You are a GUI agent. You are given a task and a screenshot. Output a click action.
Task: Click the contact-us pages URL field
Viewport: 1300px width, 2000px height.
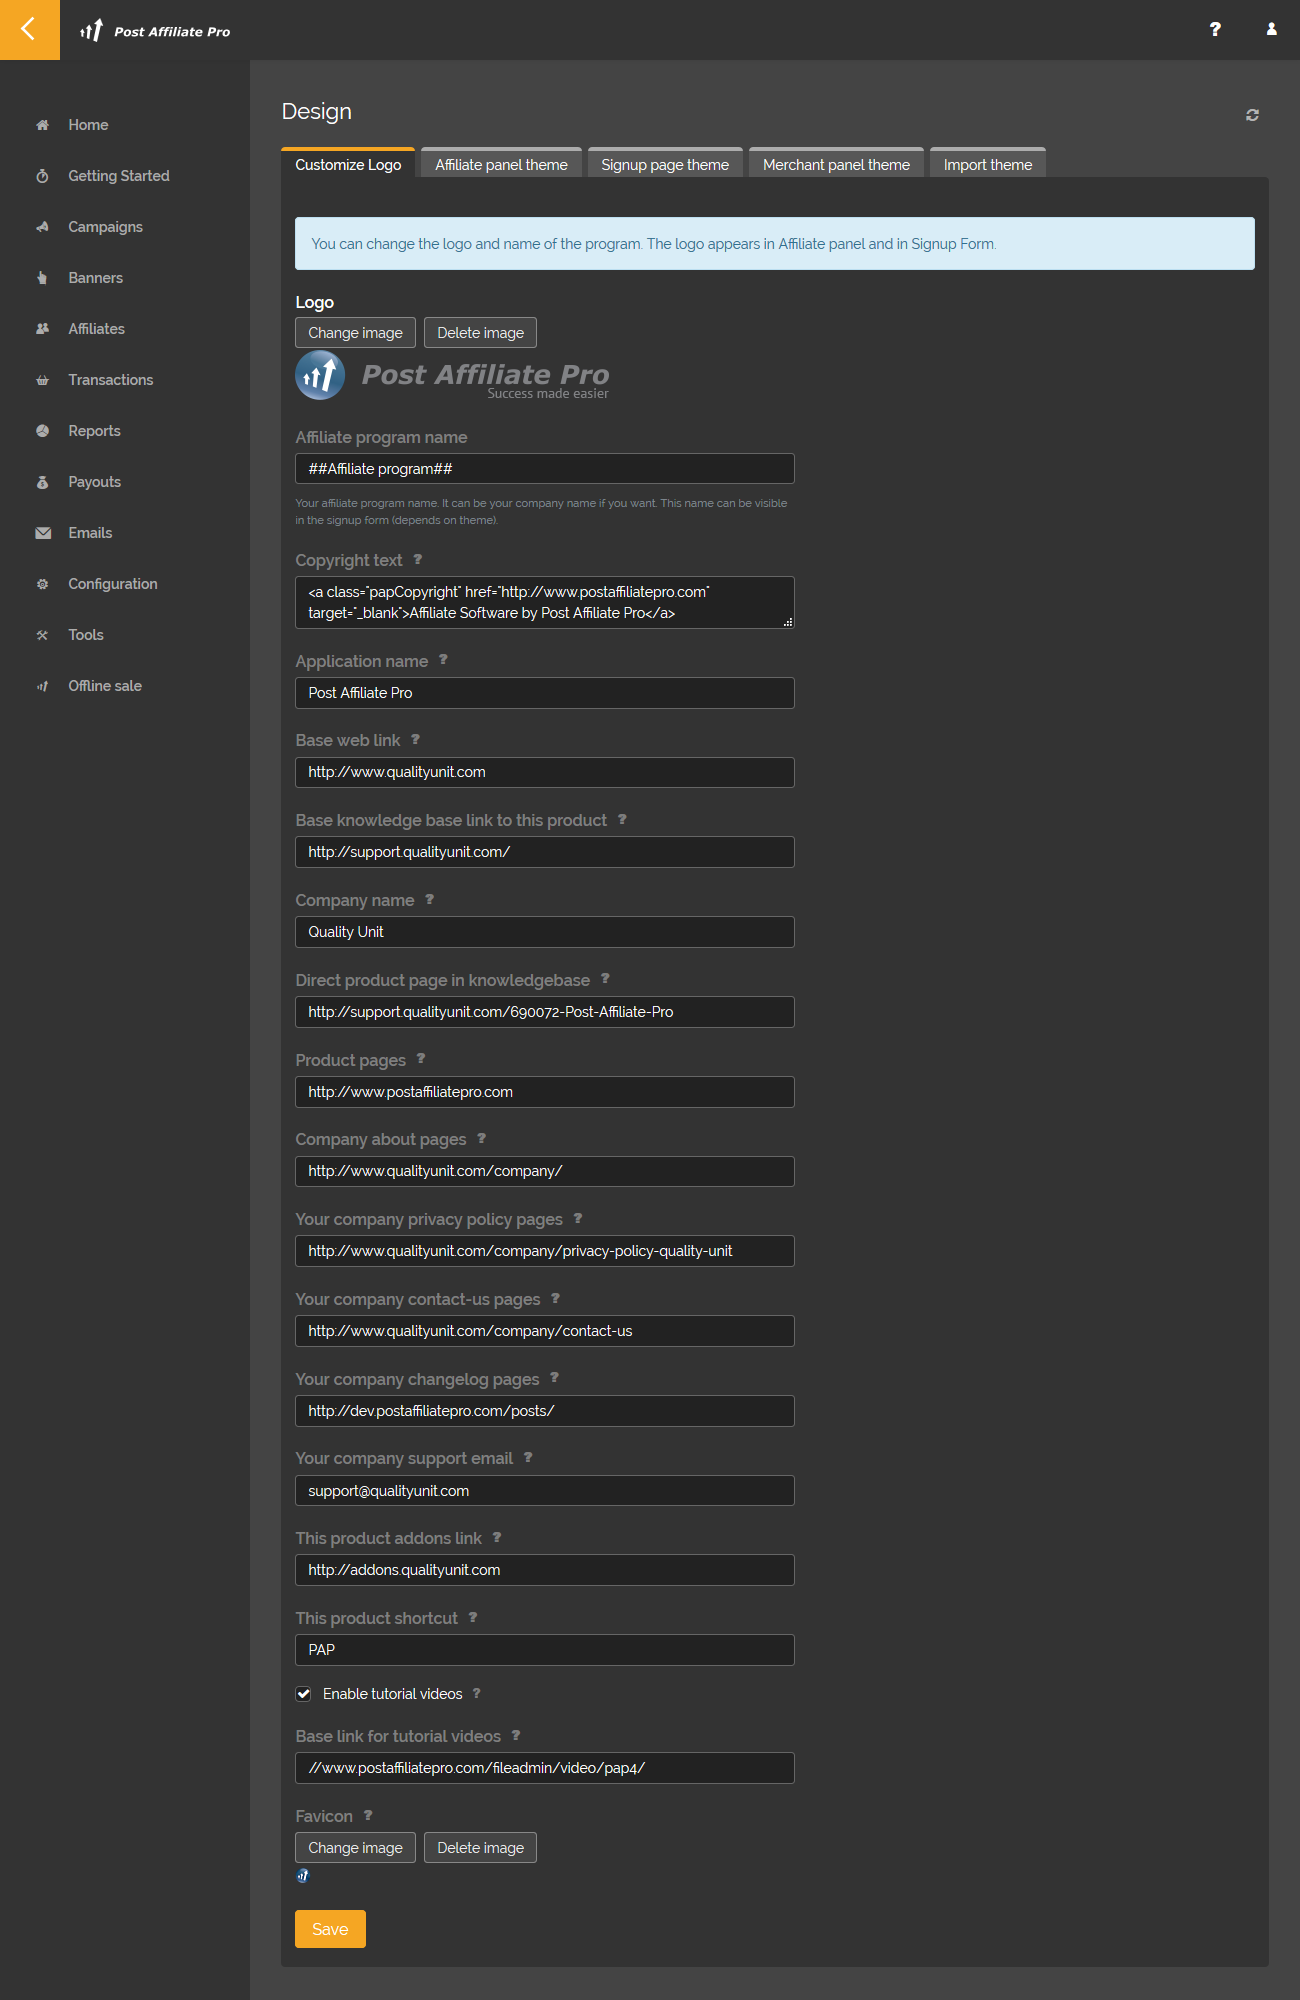pos(545,1331)
